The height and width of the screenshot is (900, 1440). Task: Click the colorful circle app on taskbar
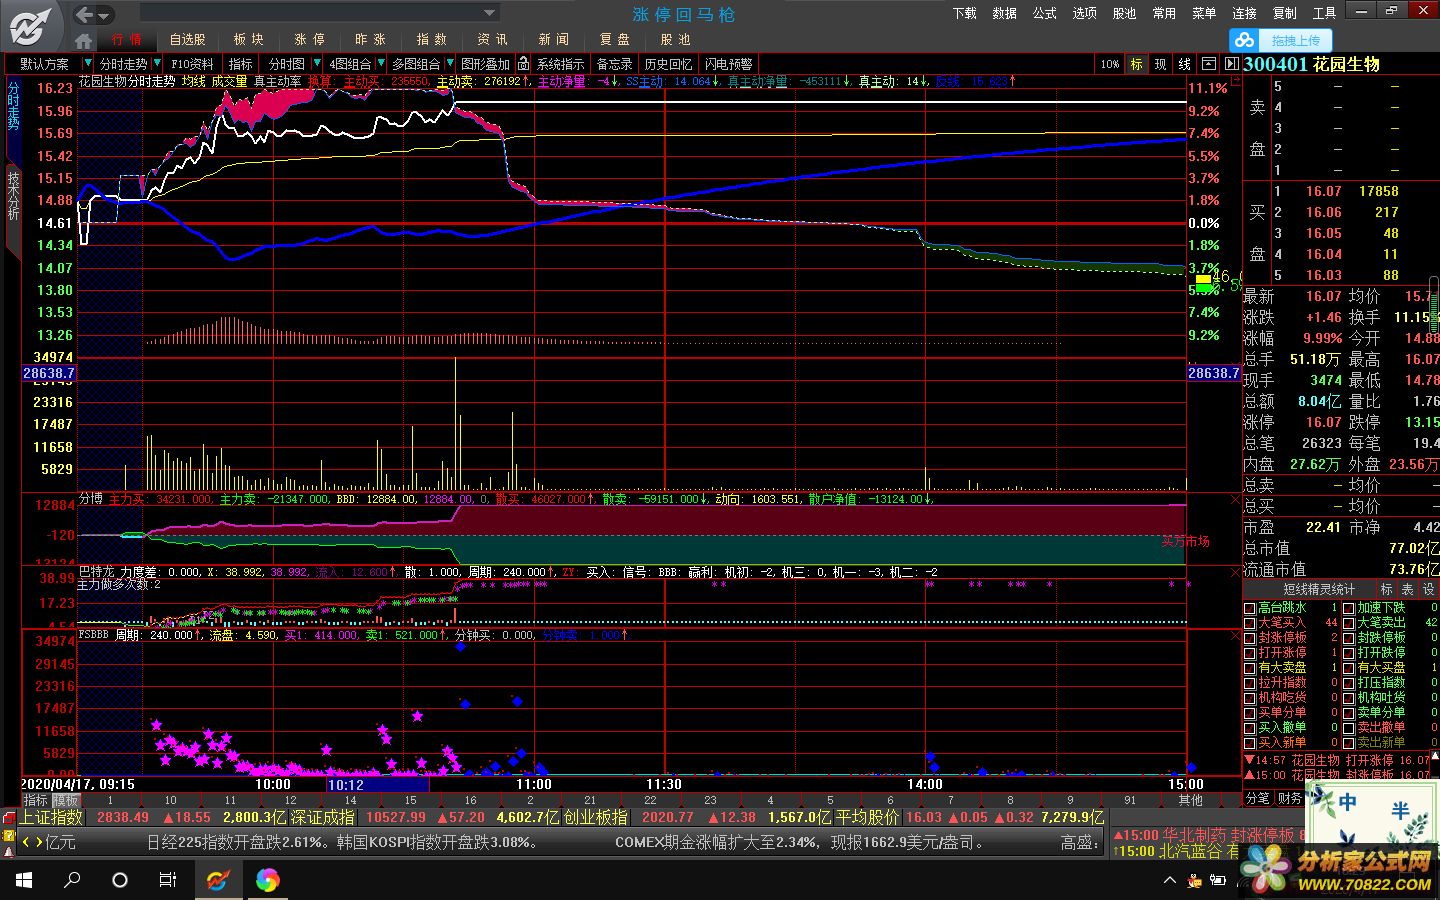pyautogui.click(x=267, y=880)
